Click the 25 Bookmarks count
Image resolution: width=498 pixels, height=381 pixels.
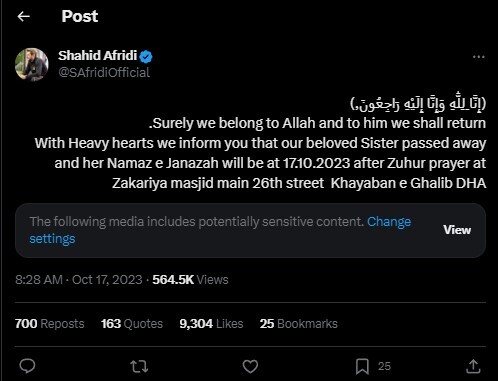point(299,324)
